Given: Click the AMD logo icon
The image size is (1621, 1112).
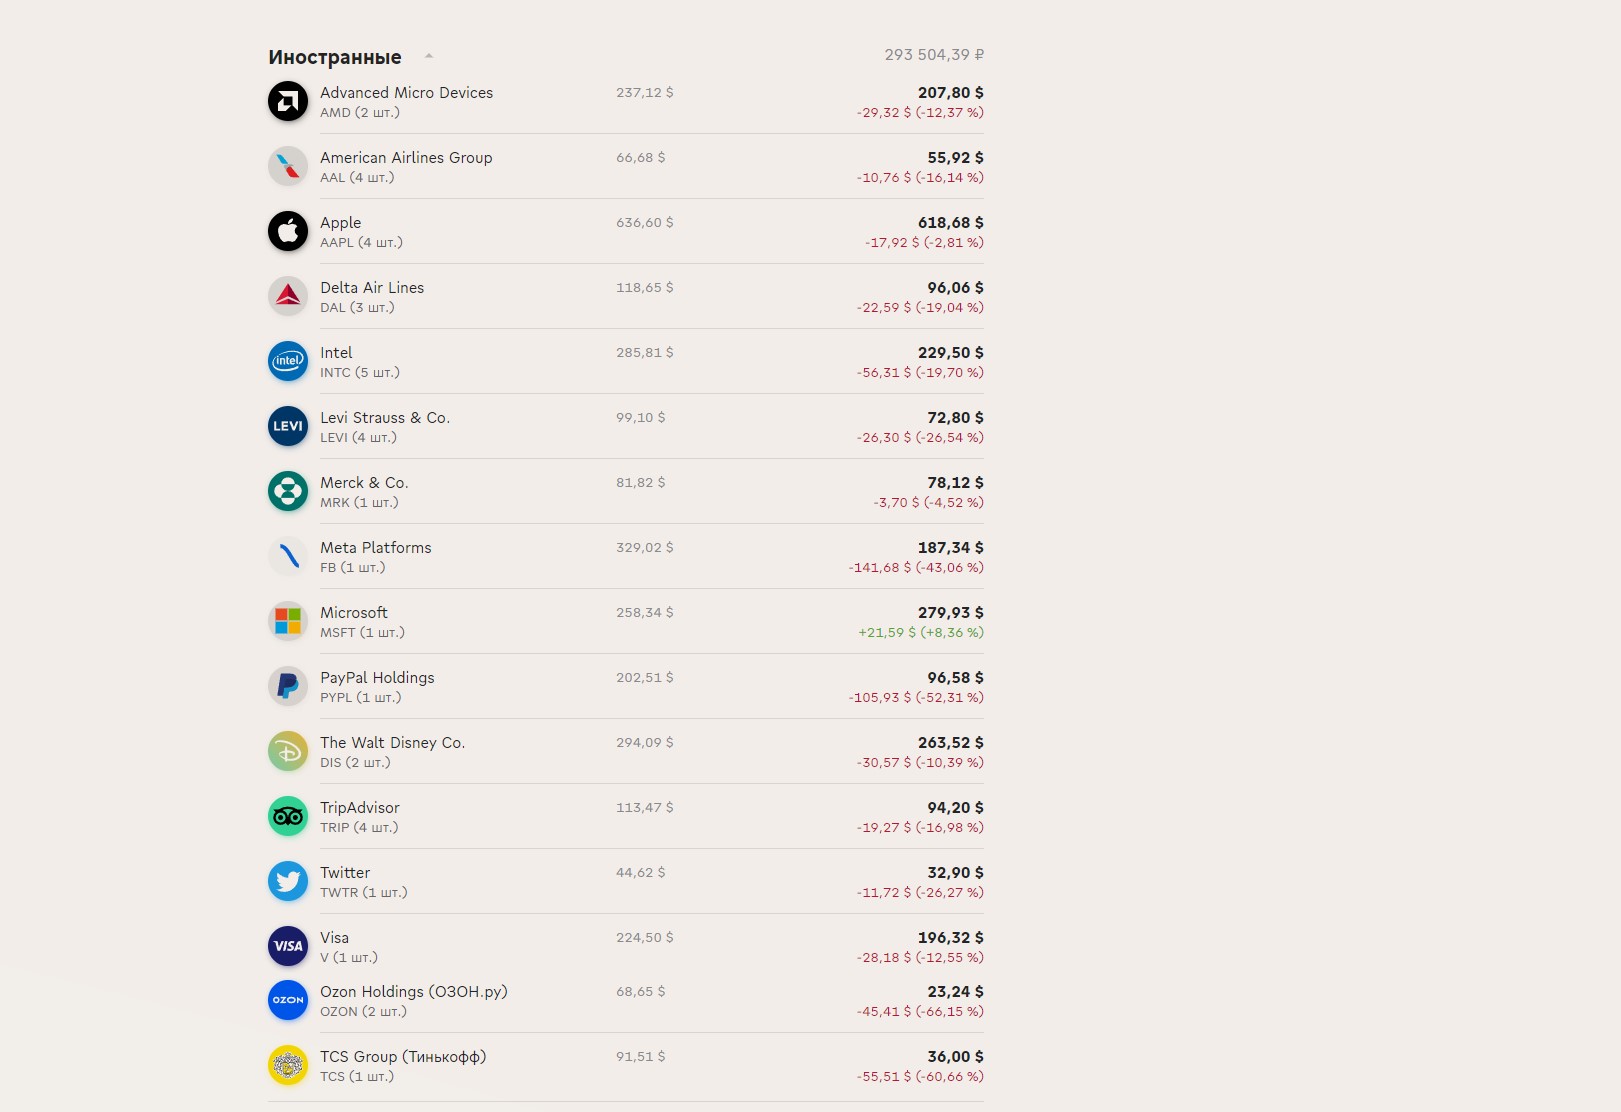Looking at the screenshot, I should [288, 101].
